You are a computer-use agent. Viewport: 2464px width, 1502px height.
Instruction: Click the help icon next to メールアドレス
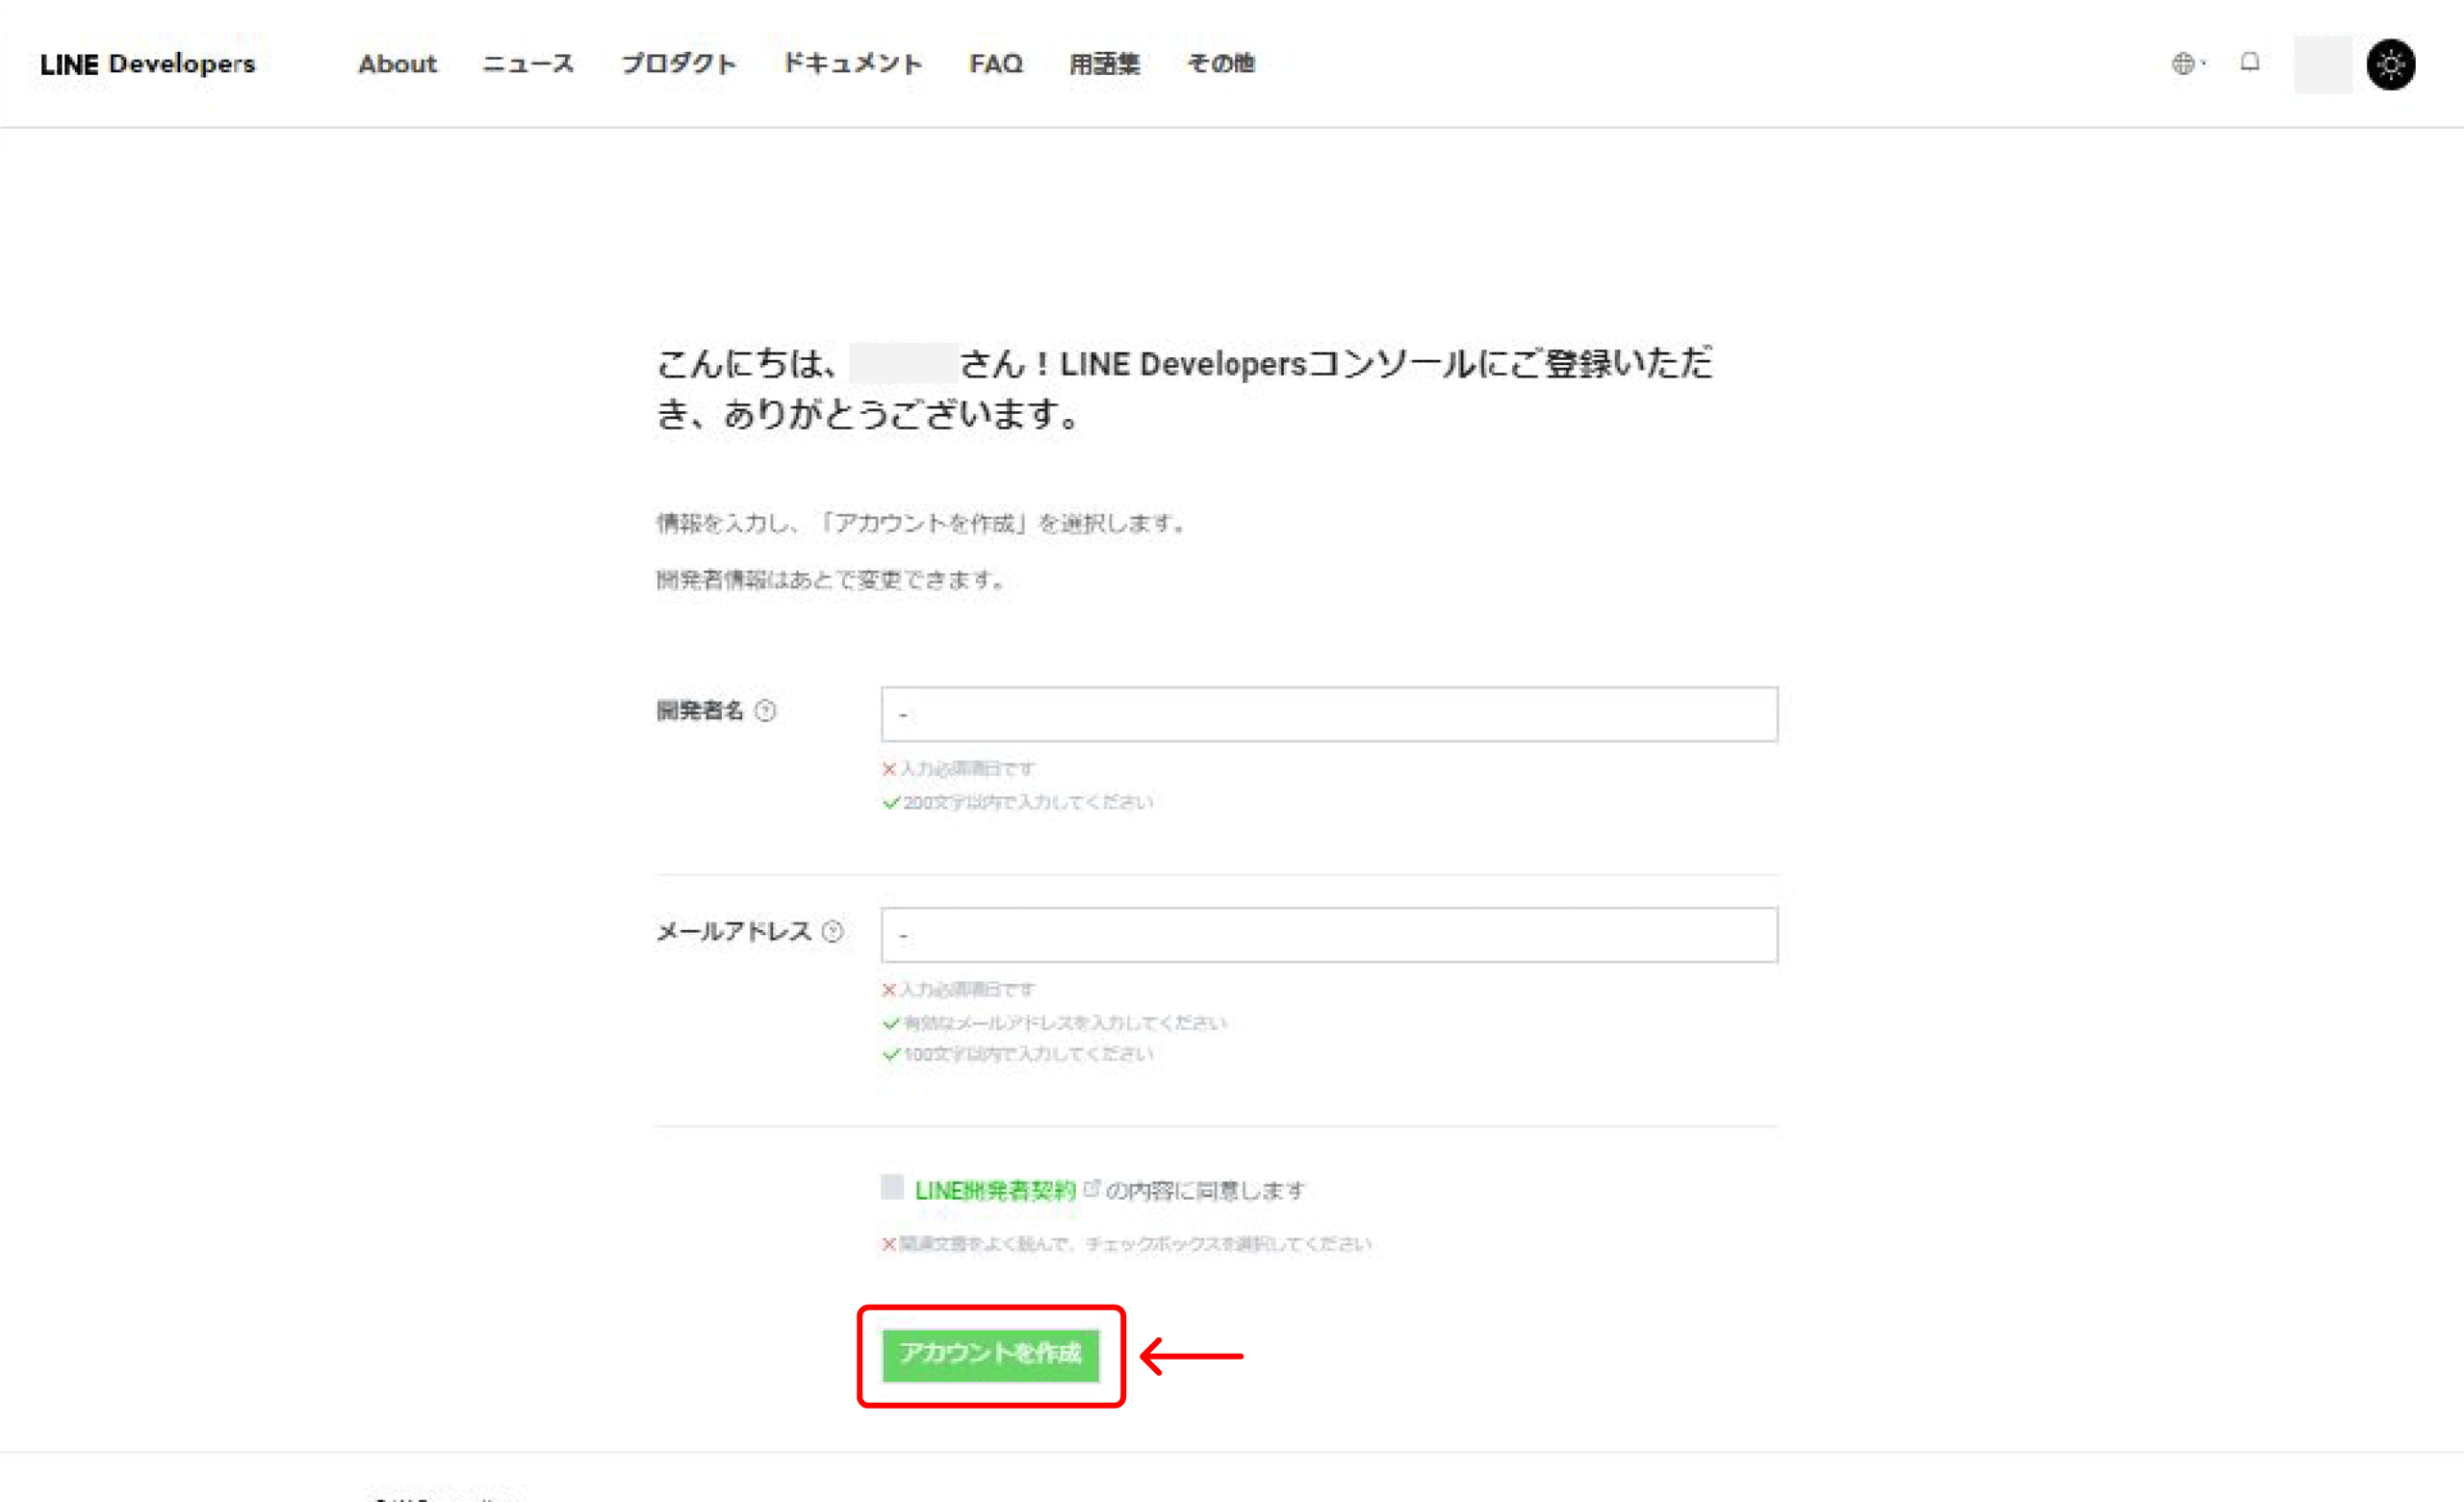coord(832,932)
